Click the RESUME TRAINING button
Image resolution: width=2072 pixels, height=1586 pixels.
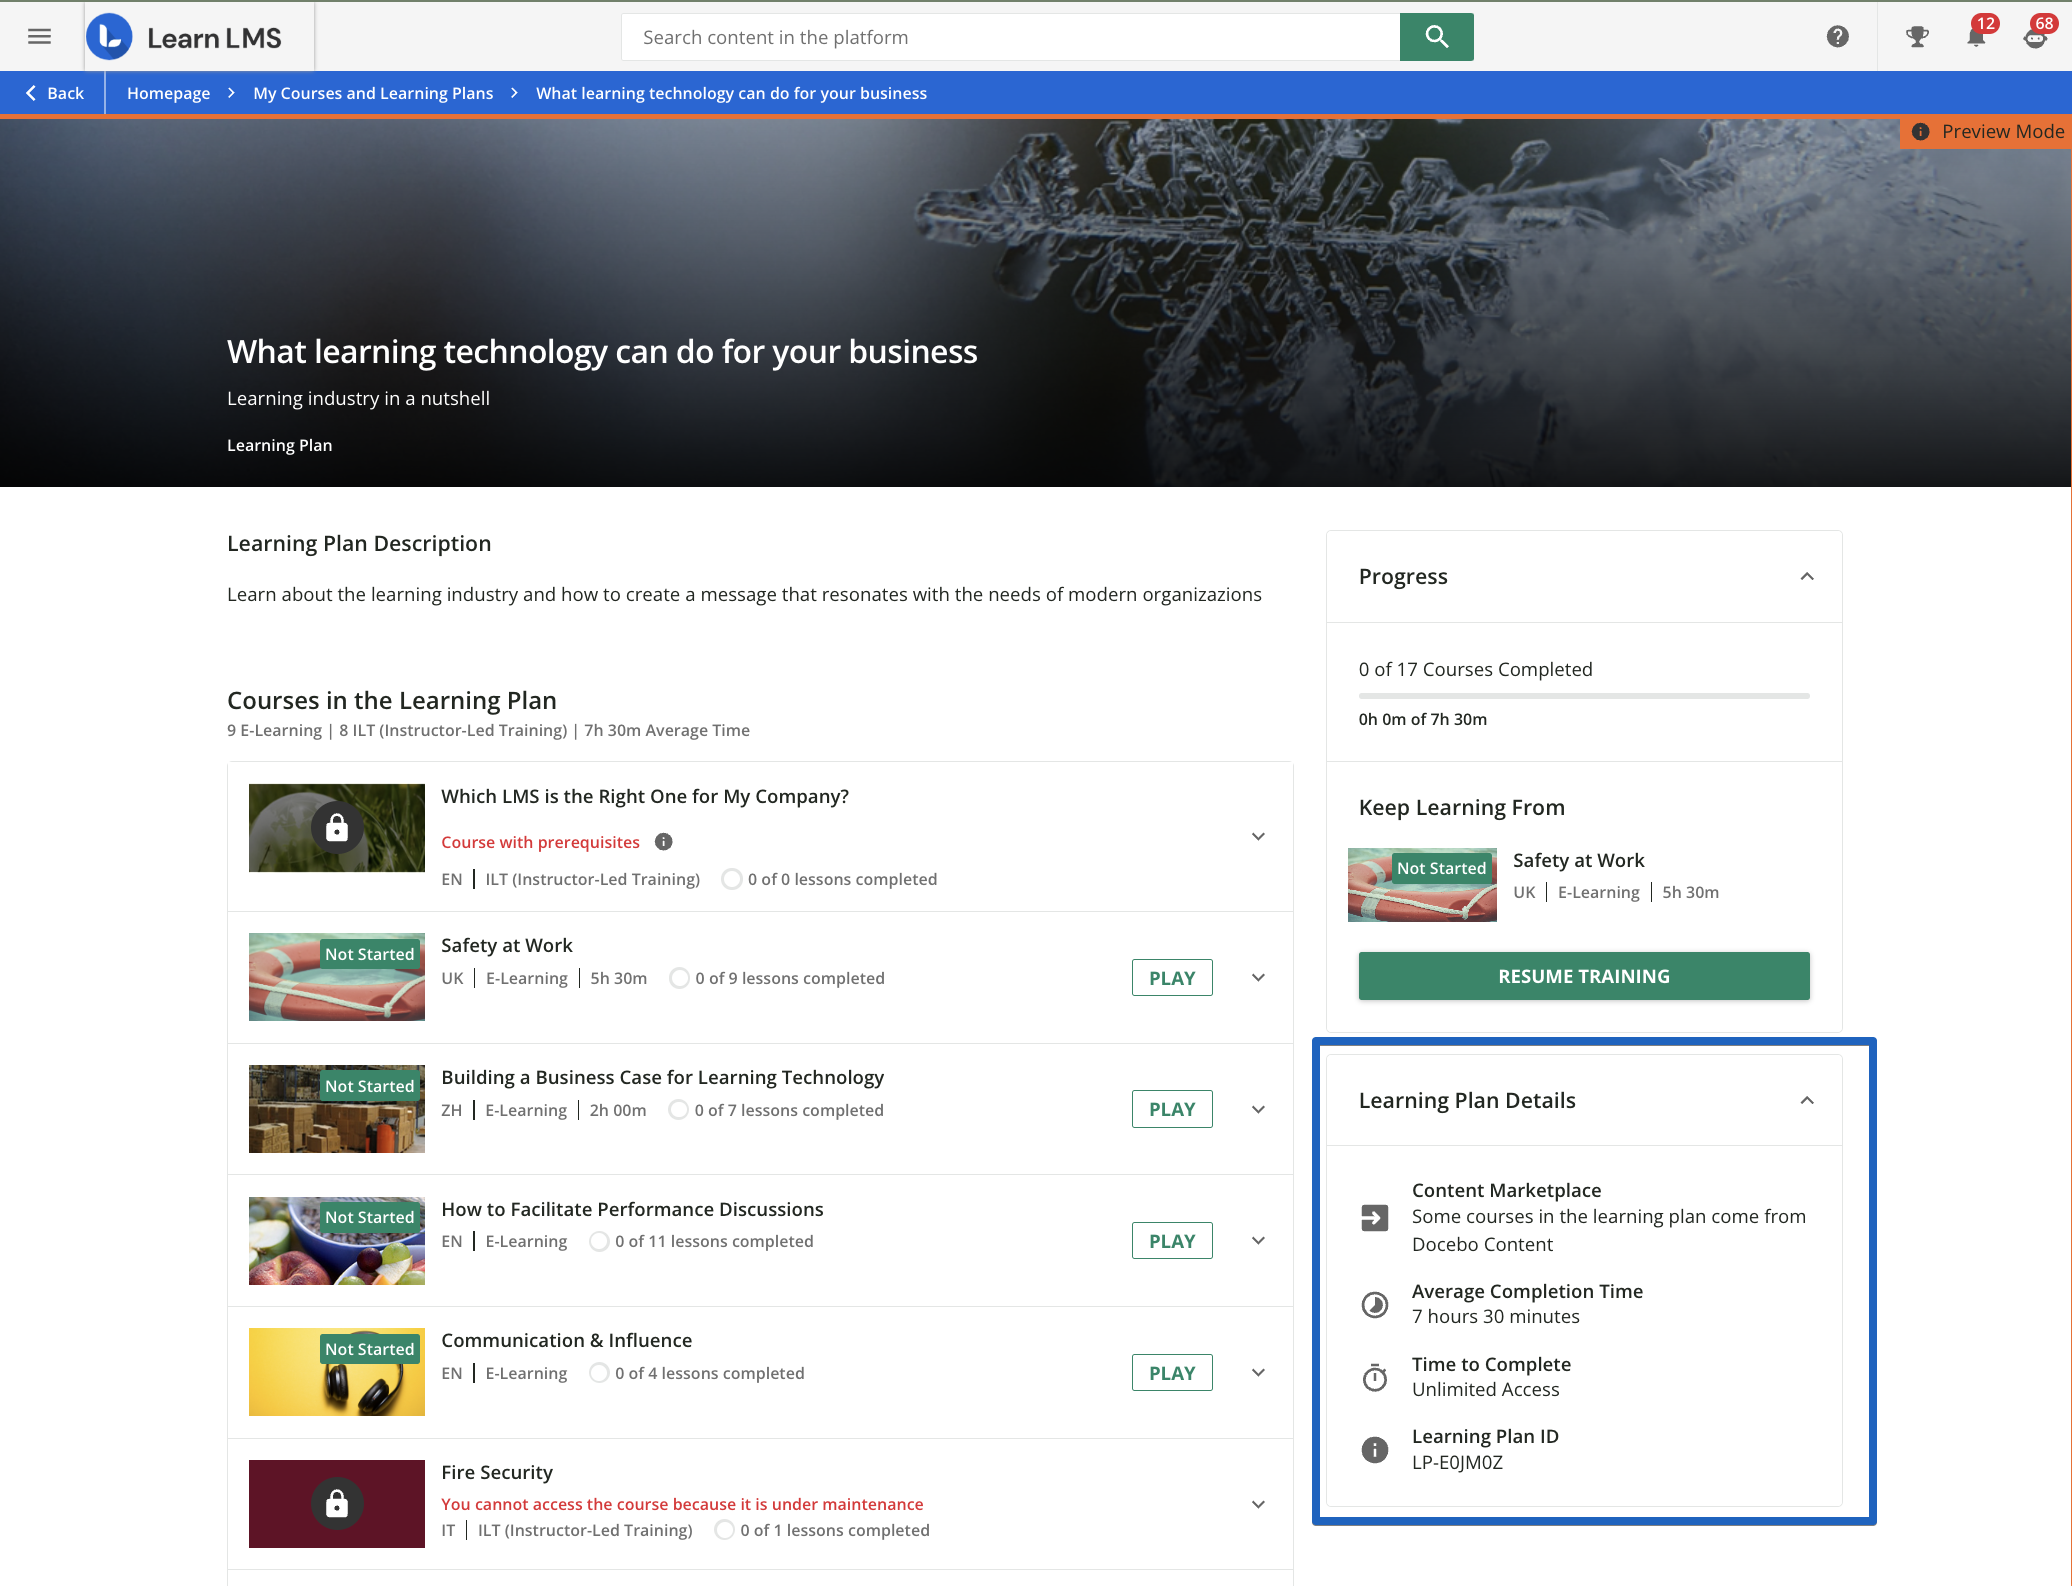[x=1583, y=976]
